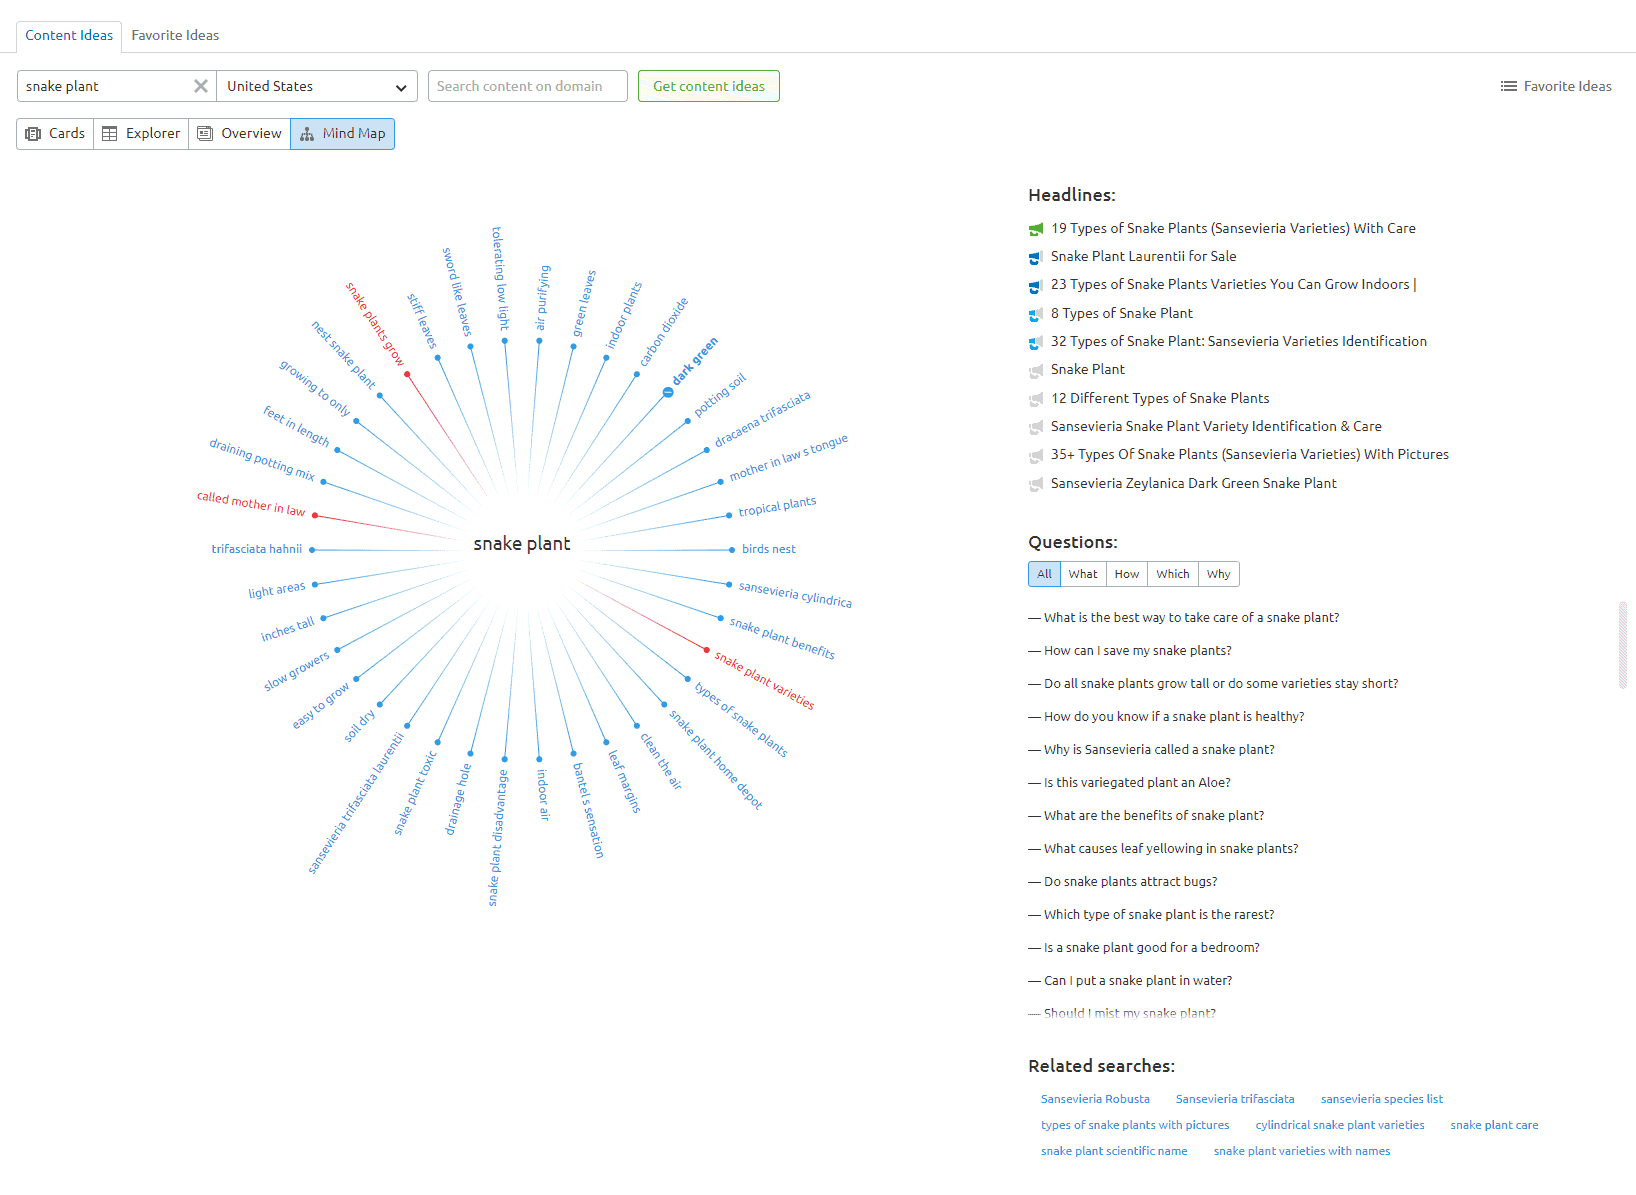Click megaphone icon beside Snake Plant headline

[1036, 371]
